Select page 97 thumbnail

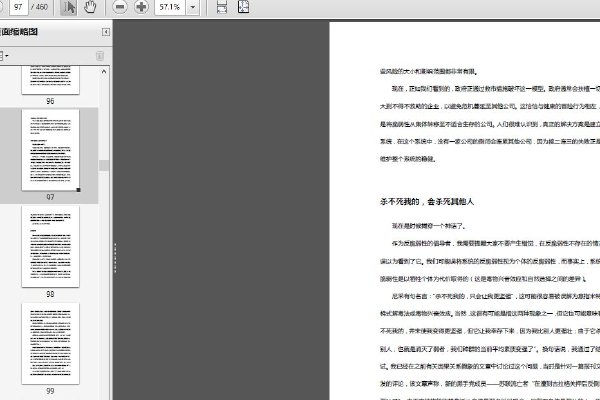coord(51,150)
